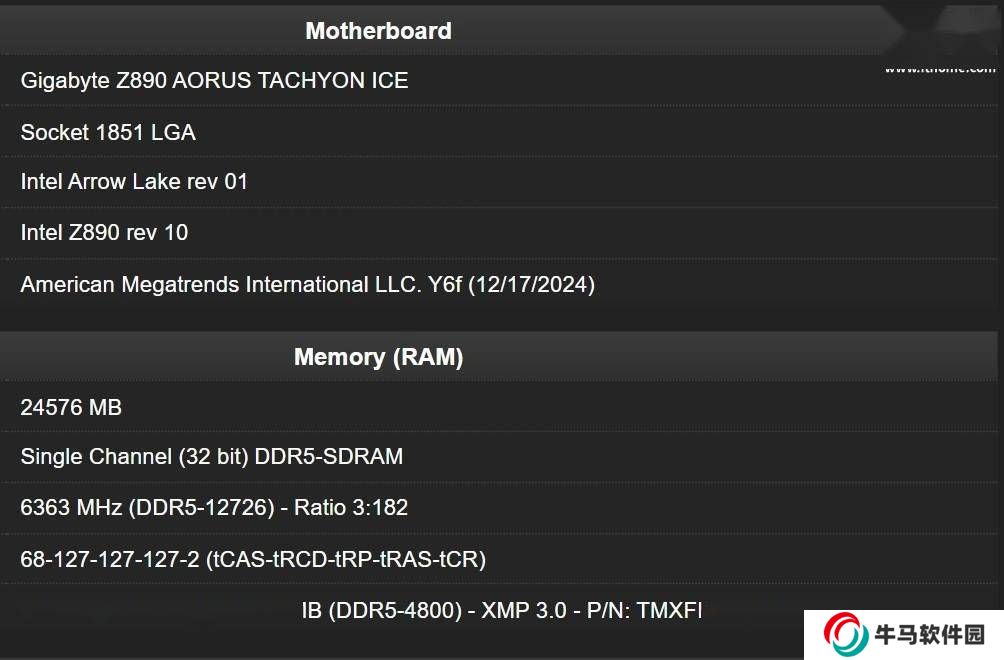Screen dimensions: 1004x660
Task: Click the 6363 MHz frequency value
Action: [x=72, y=508]
